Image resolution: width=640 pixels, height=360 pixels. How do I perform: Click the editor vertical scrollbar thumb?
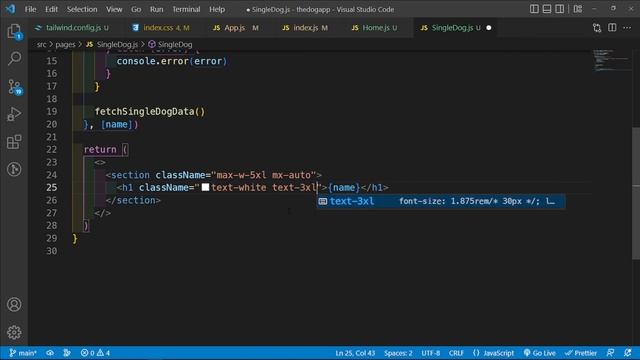[x=636, y=193]
